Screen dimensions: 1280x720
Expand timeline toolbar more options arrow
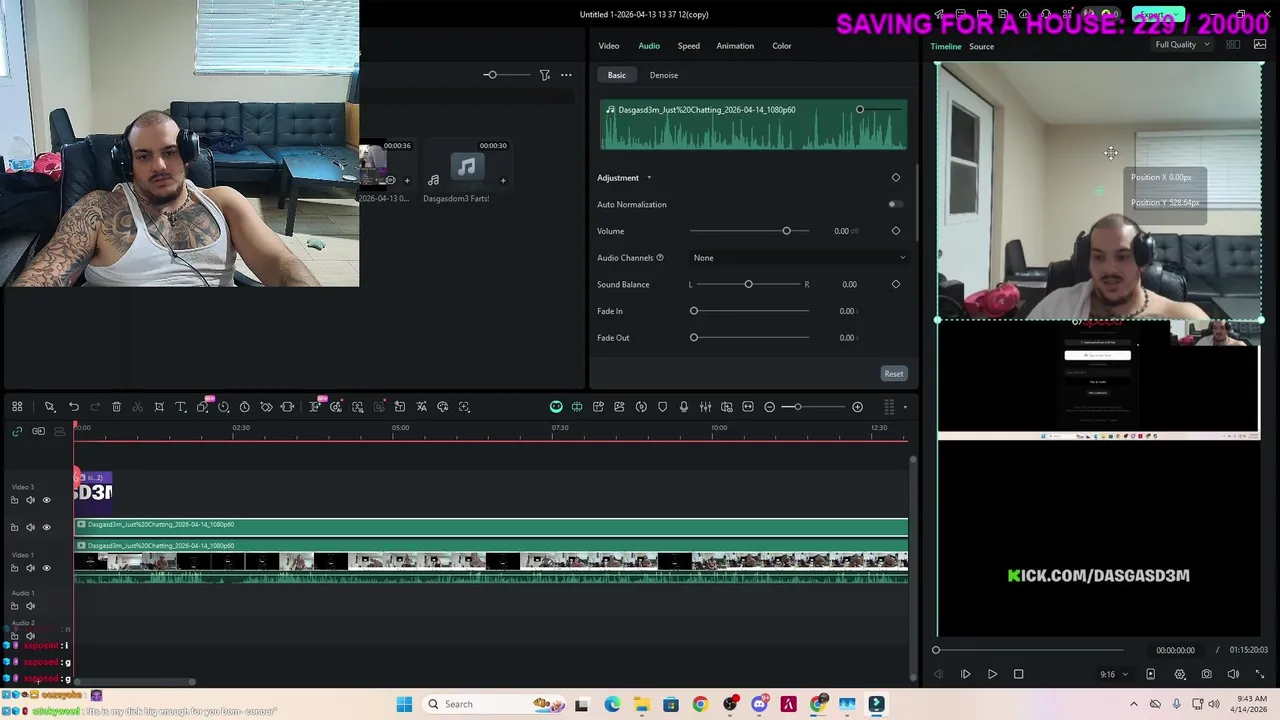[x=905, y=407]
